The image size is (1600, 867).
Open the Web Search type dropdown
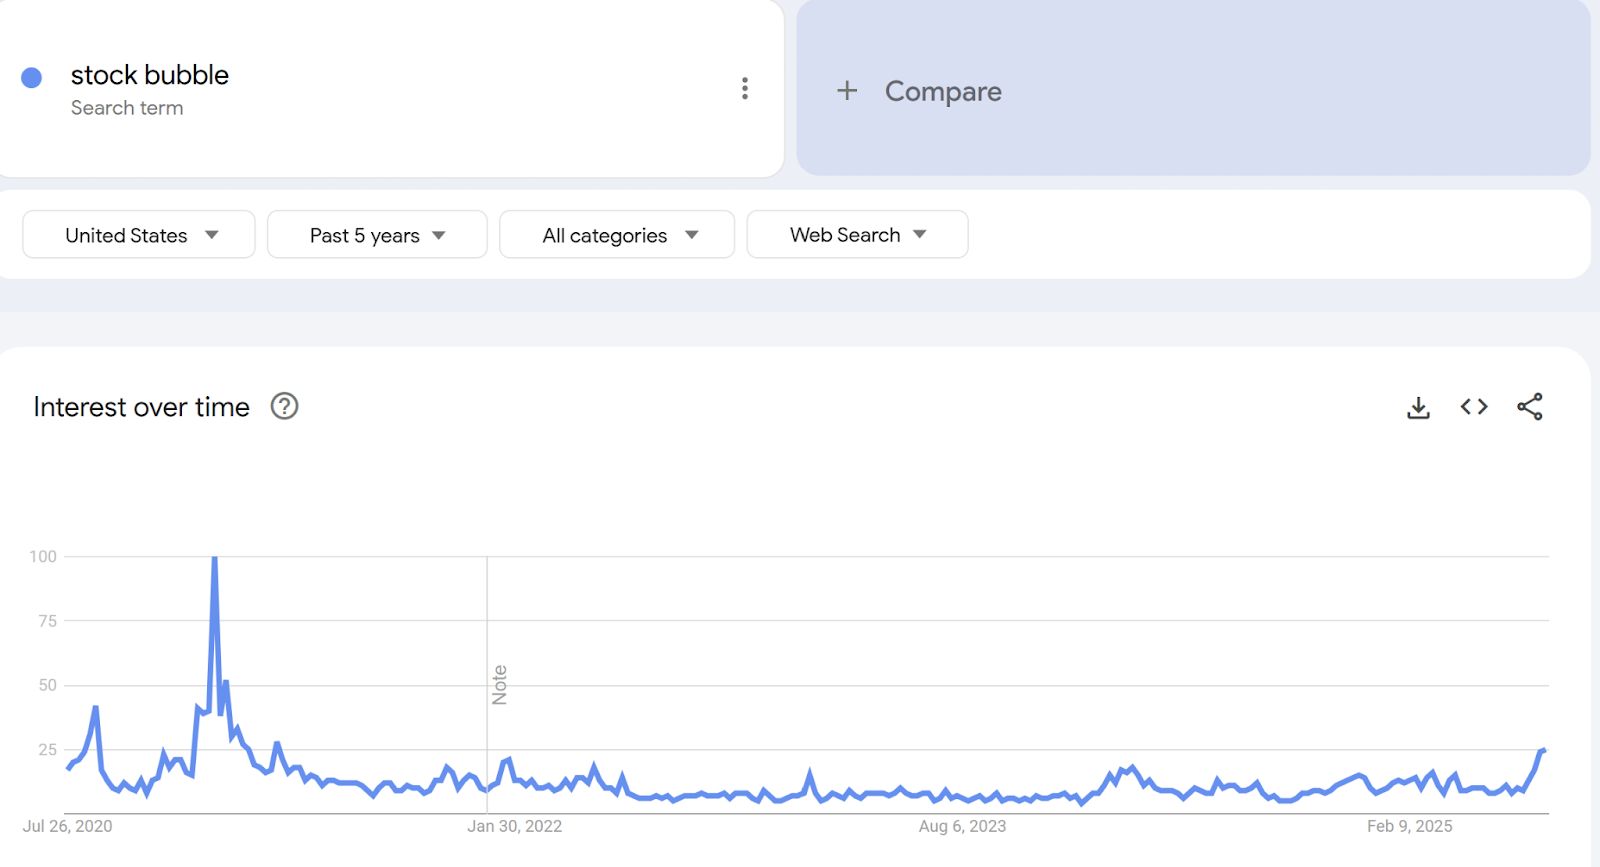coord(857,235)
